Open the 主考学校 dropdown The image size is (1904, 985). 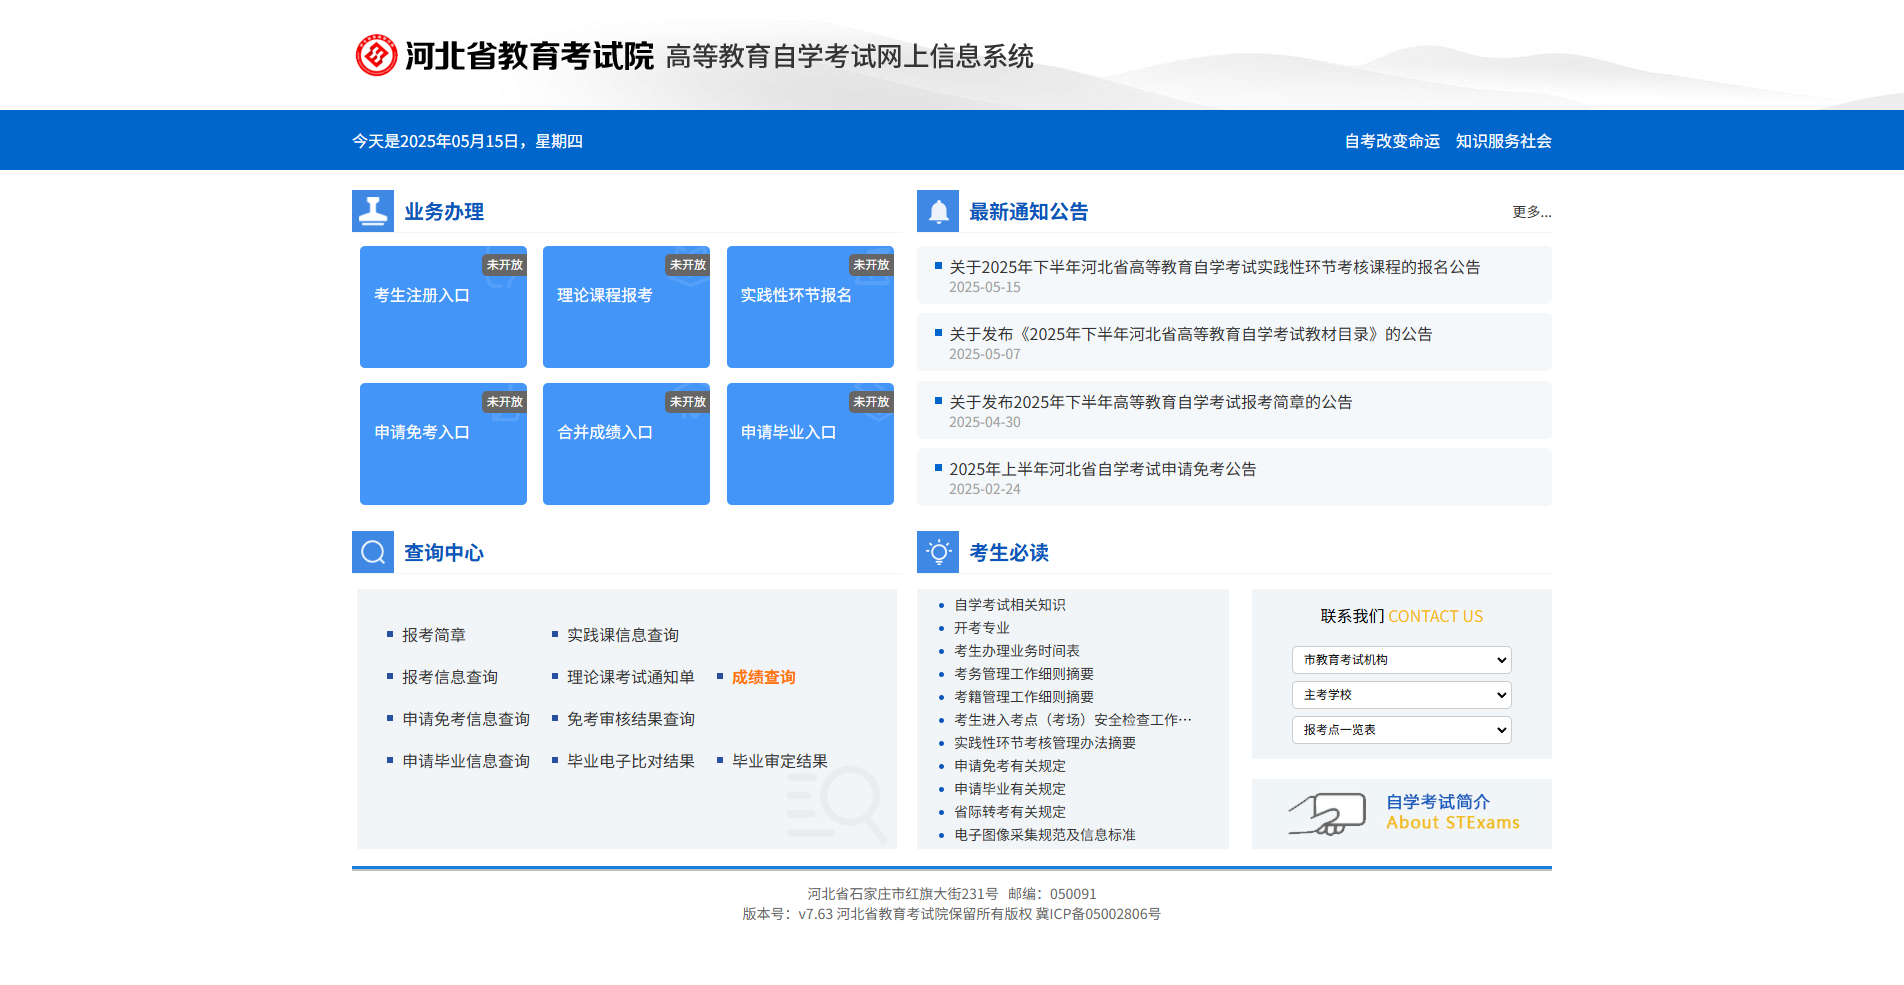click(1401, 694)
